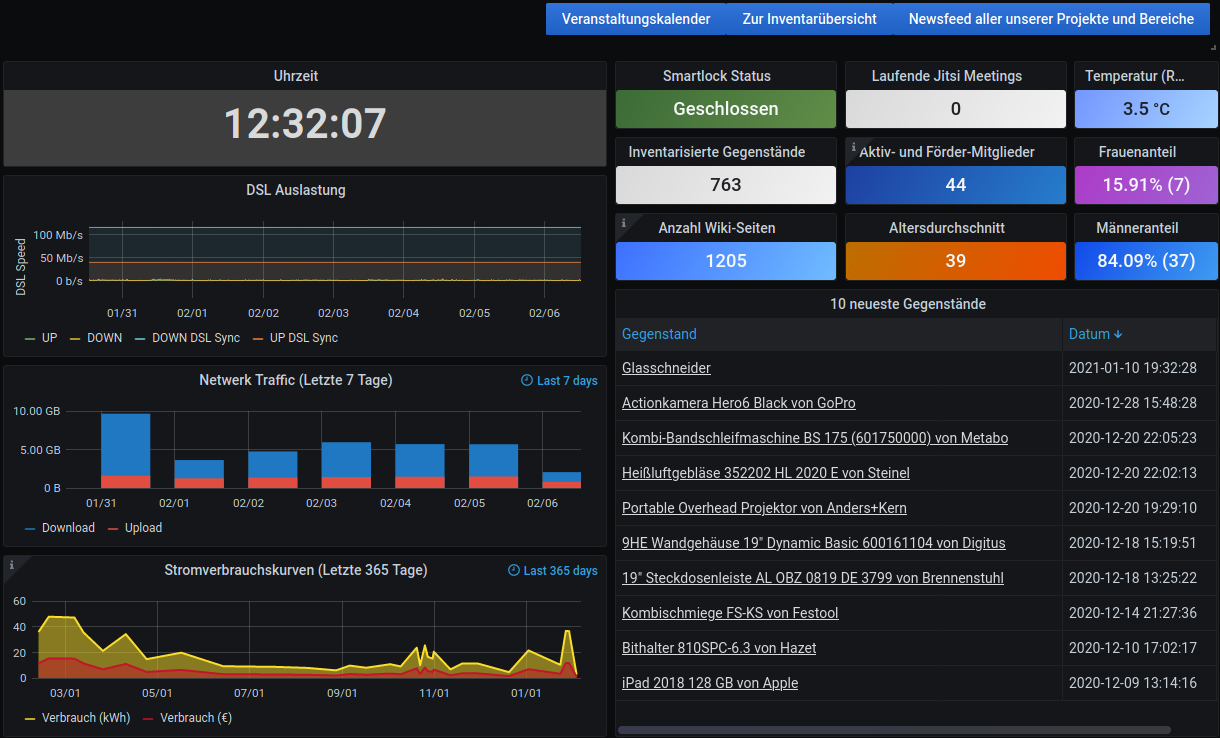Image resolution: width=1220 pixels, height=738 pixels.
Task: Open Inventarisierte Gegenstände panel menu
Action: click(x=717, y=152)
